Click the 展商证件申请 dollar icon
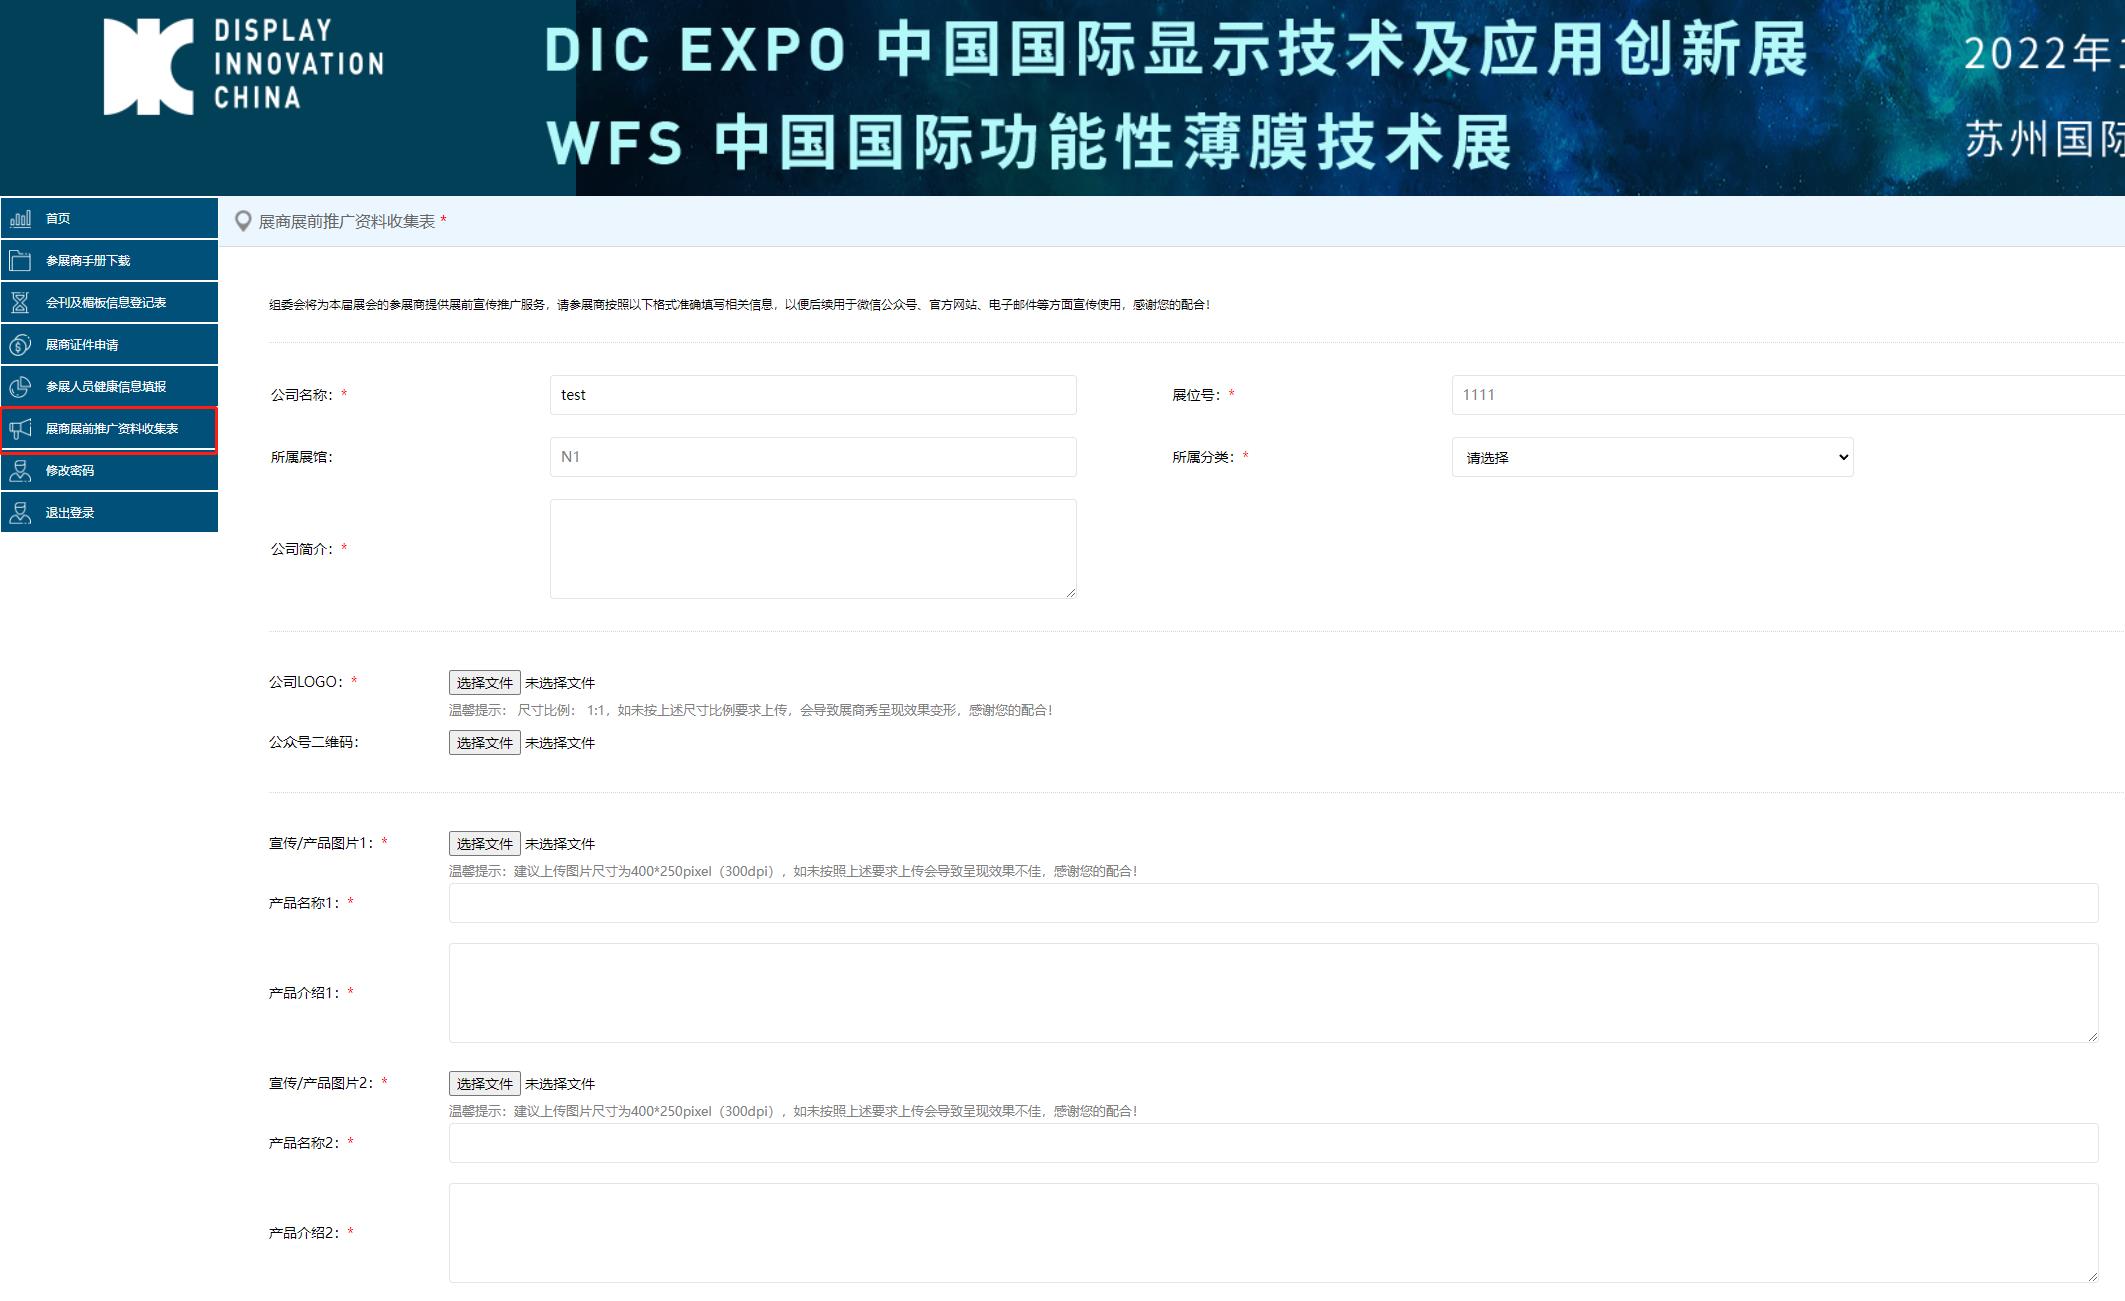2125x1301 pixels. point(20,343)
